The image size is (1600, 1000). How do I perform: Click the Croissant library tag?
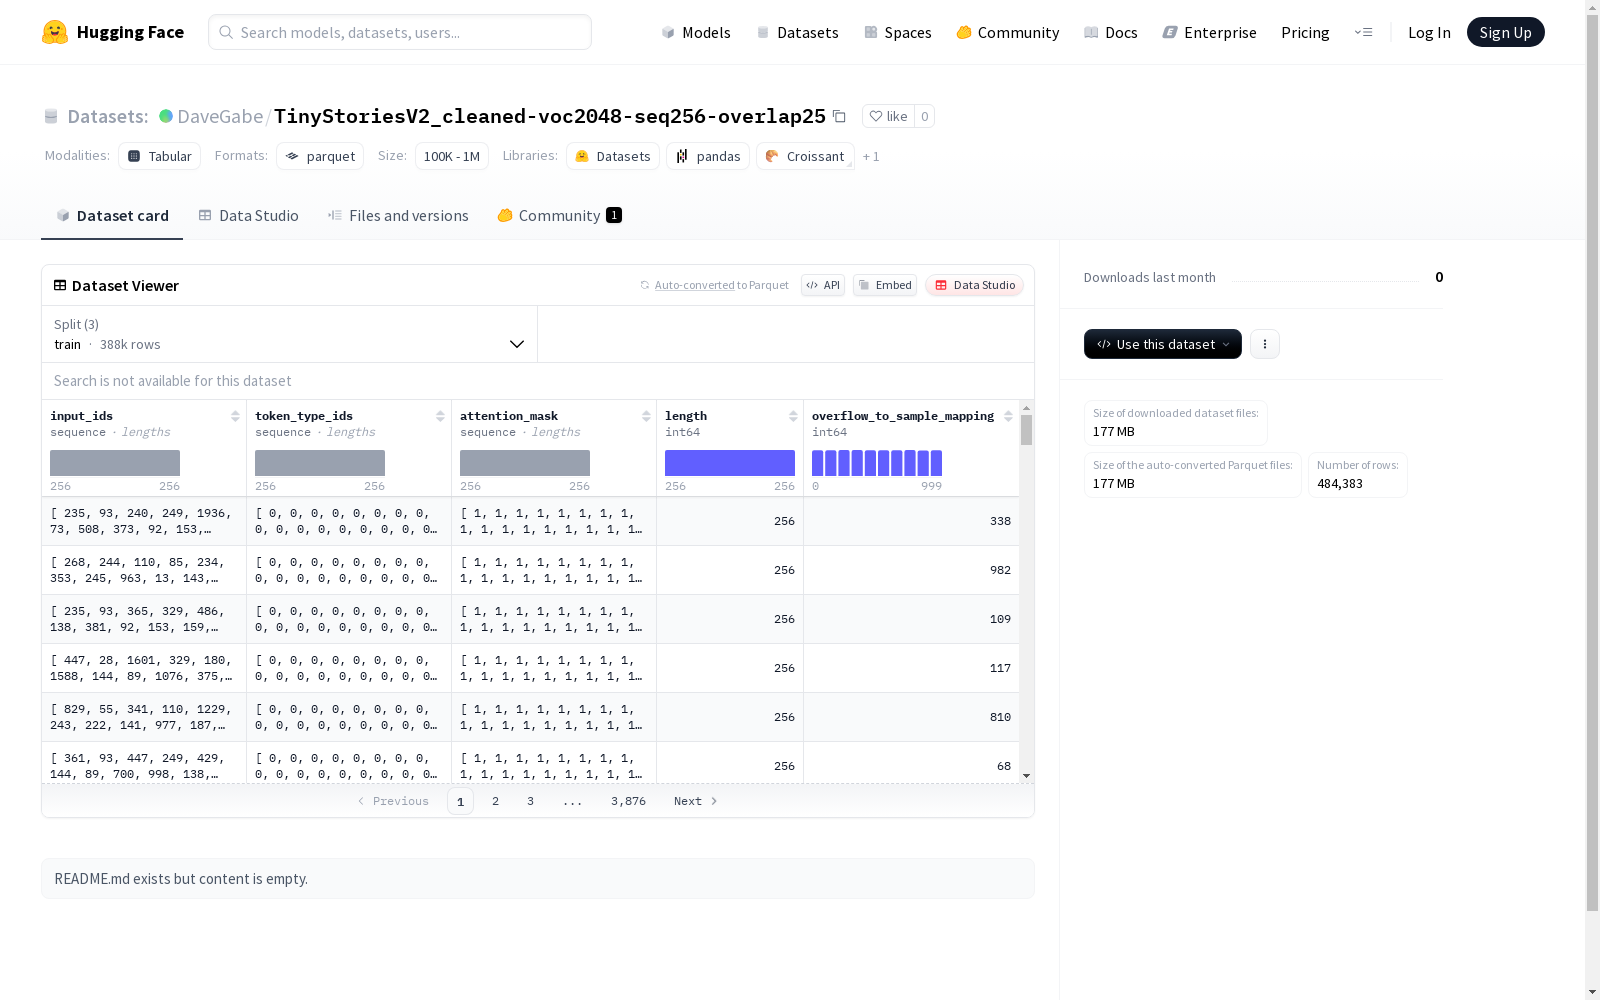805,156
